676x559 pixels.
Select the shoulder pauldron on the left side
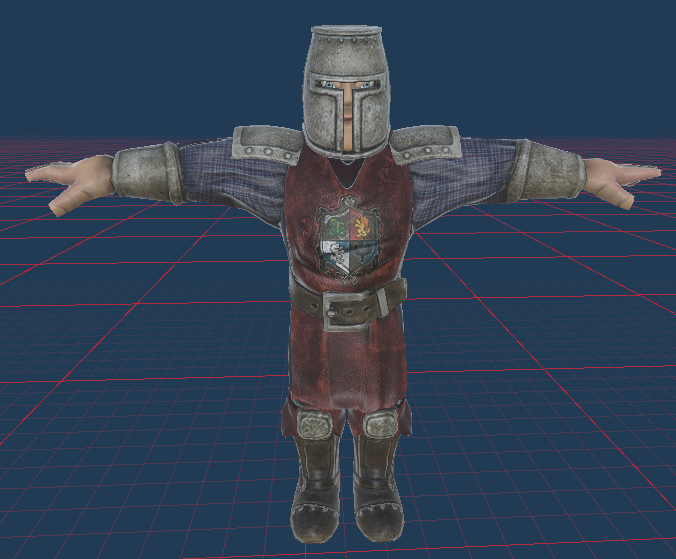(267, 146)
